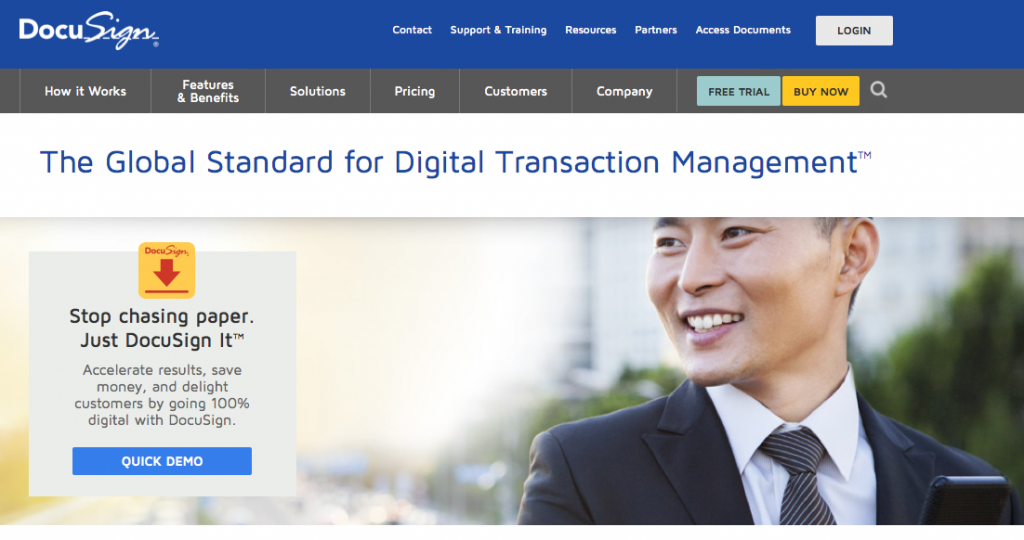Open Features & Benefits menu
The image size is (1024, 540).
point(208,91)
